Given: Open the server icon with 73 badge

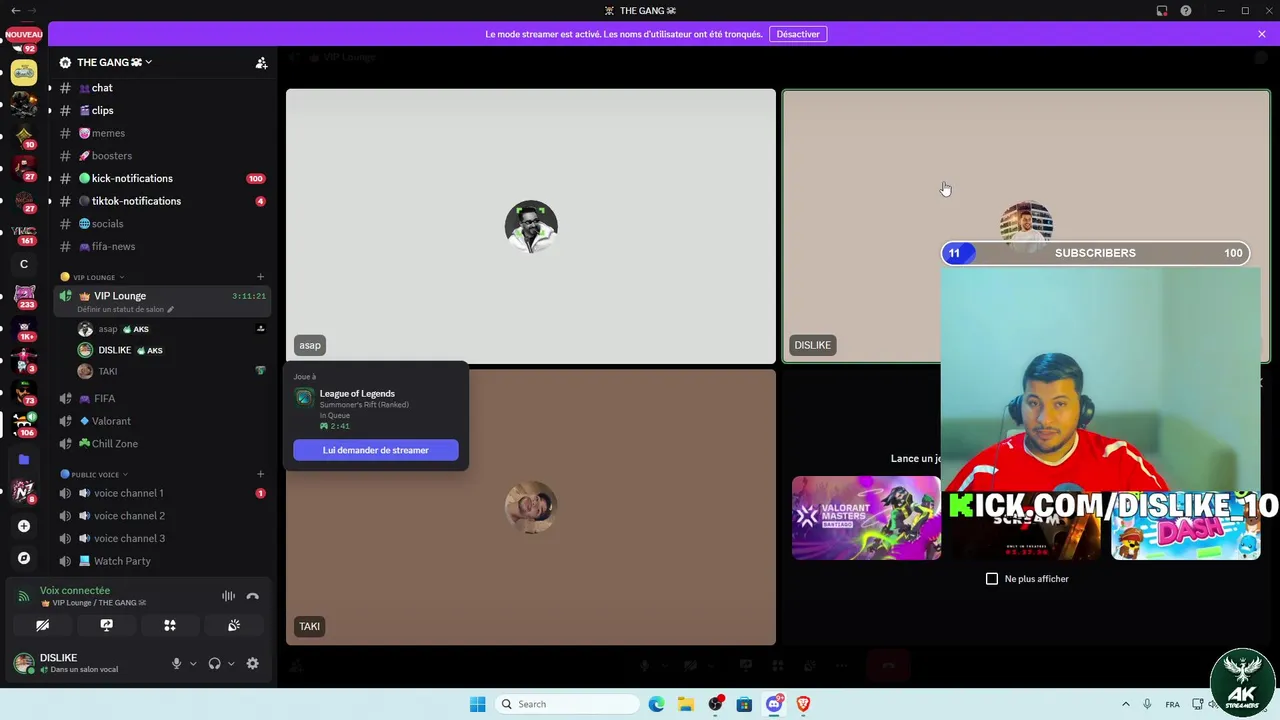Looking at the screenshot, I should [x=24, y=392].
